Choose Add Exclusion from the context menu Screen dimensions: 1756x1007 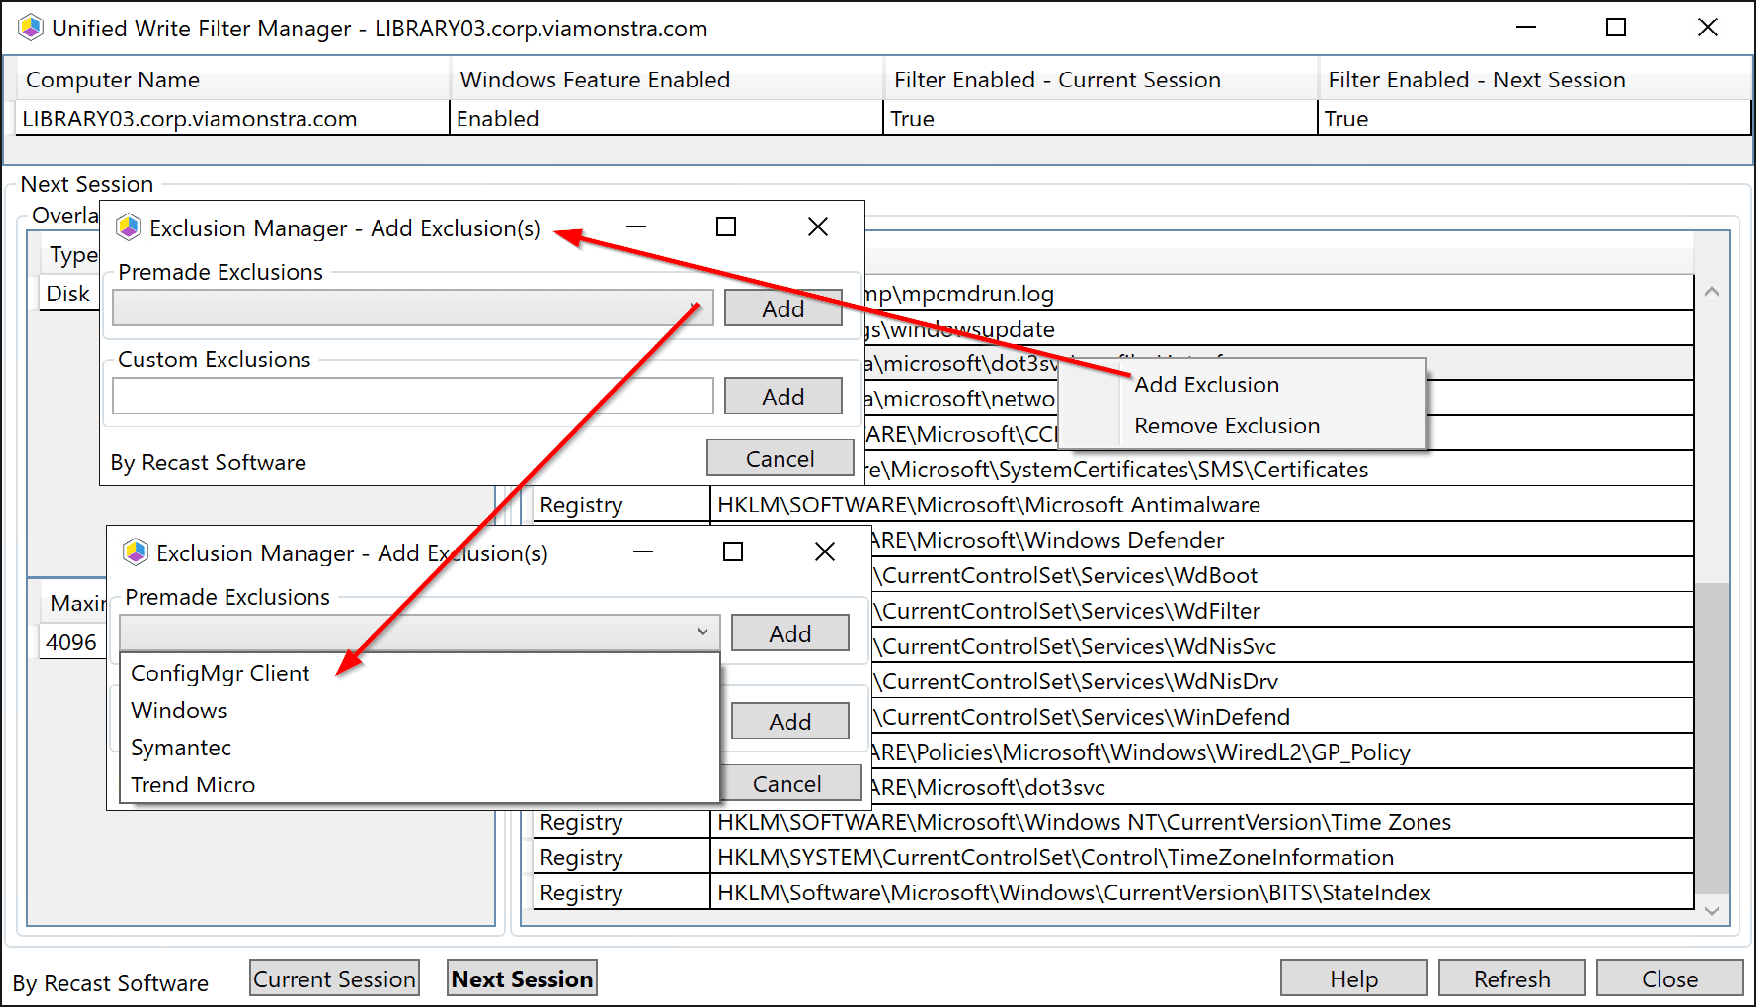tap(1206, 384)
